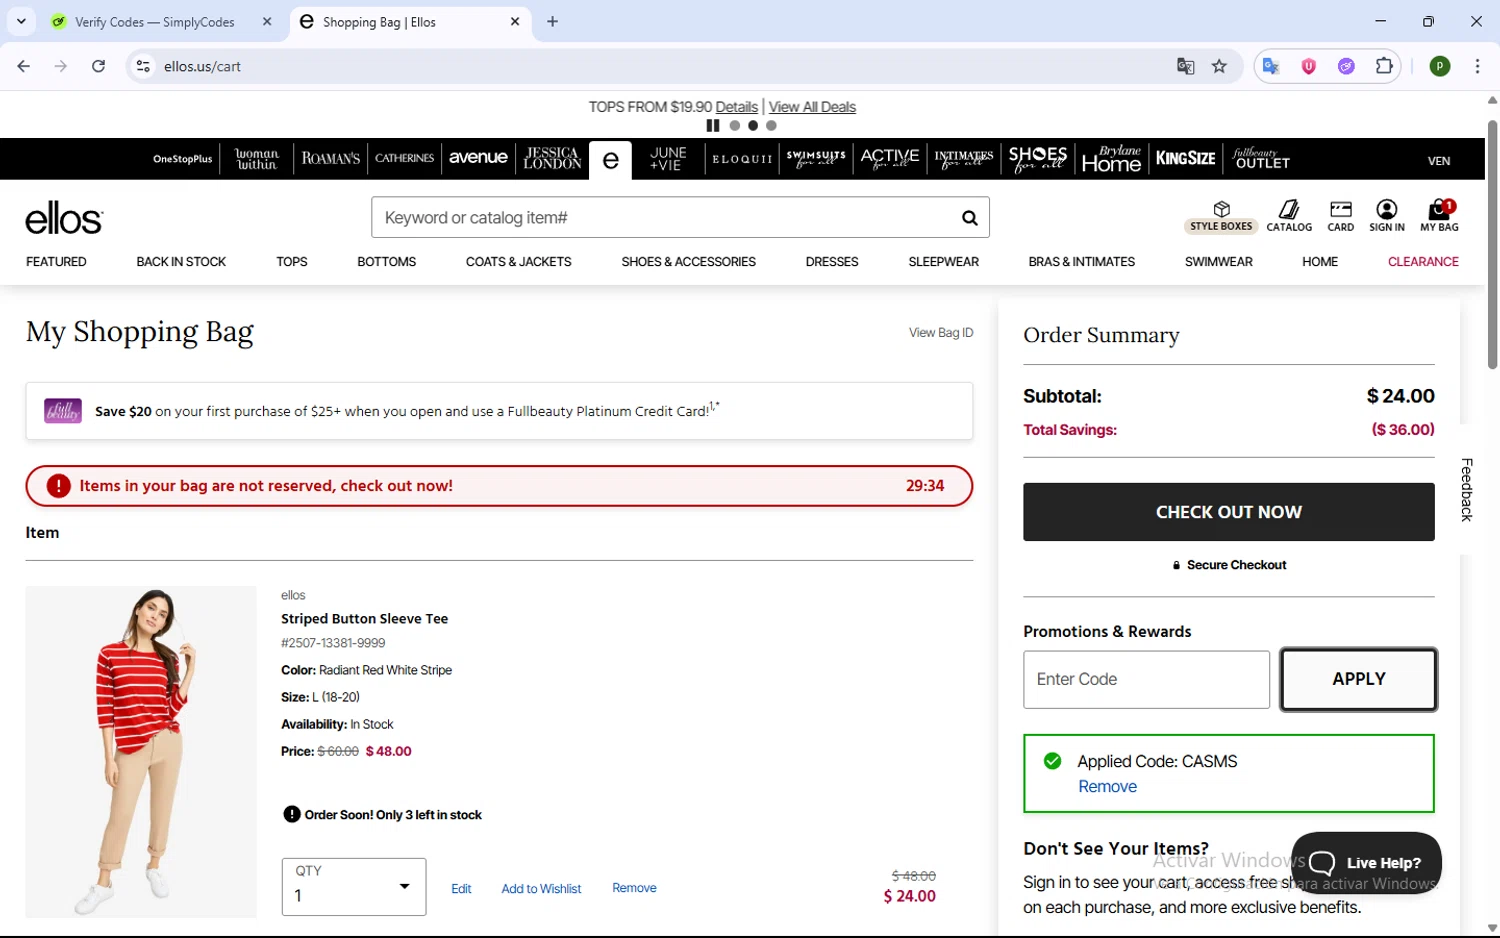Open June+Vie brand logo
This screenshot has width=1500, height=938.
668,159
